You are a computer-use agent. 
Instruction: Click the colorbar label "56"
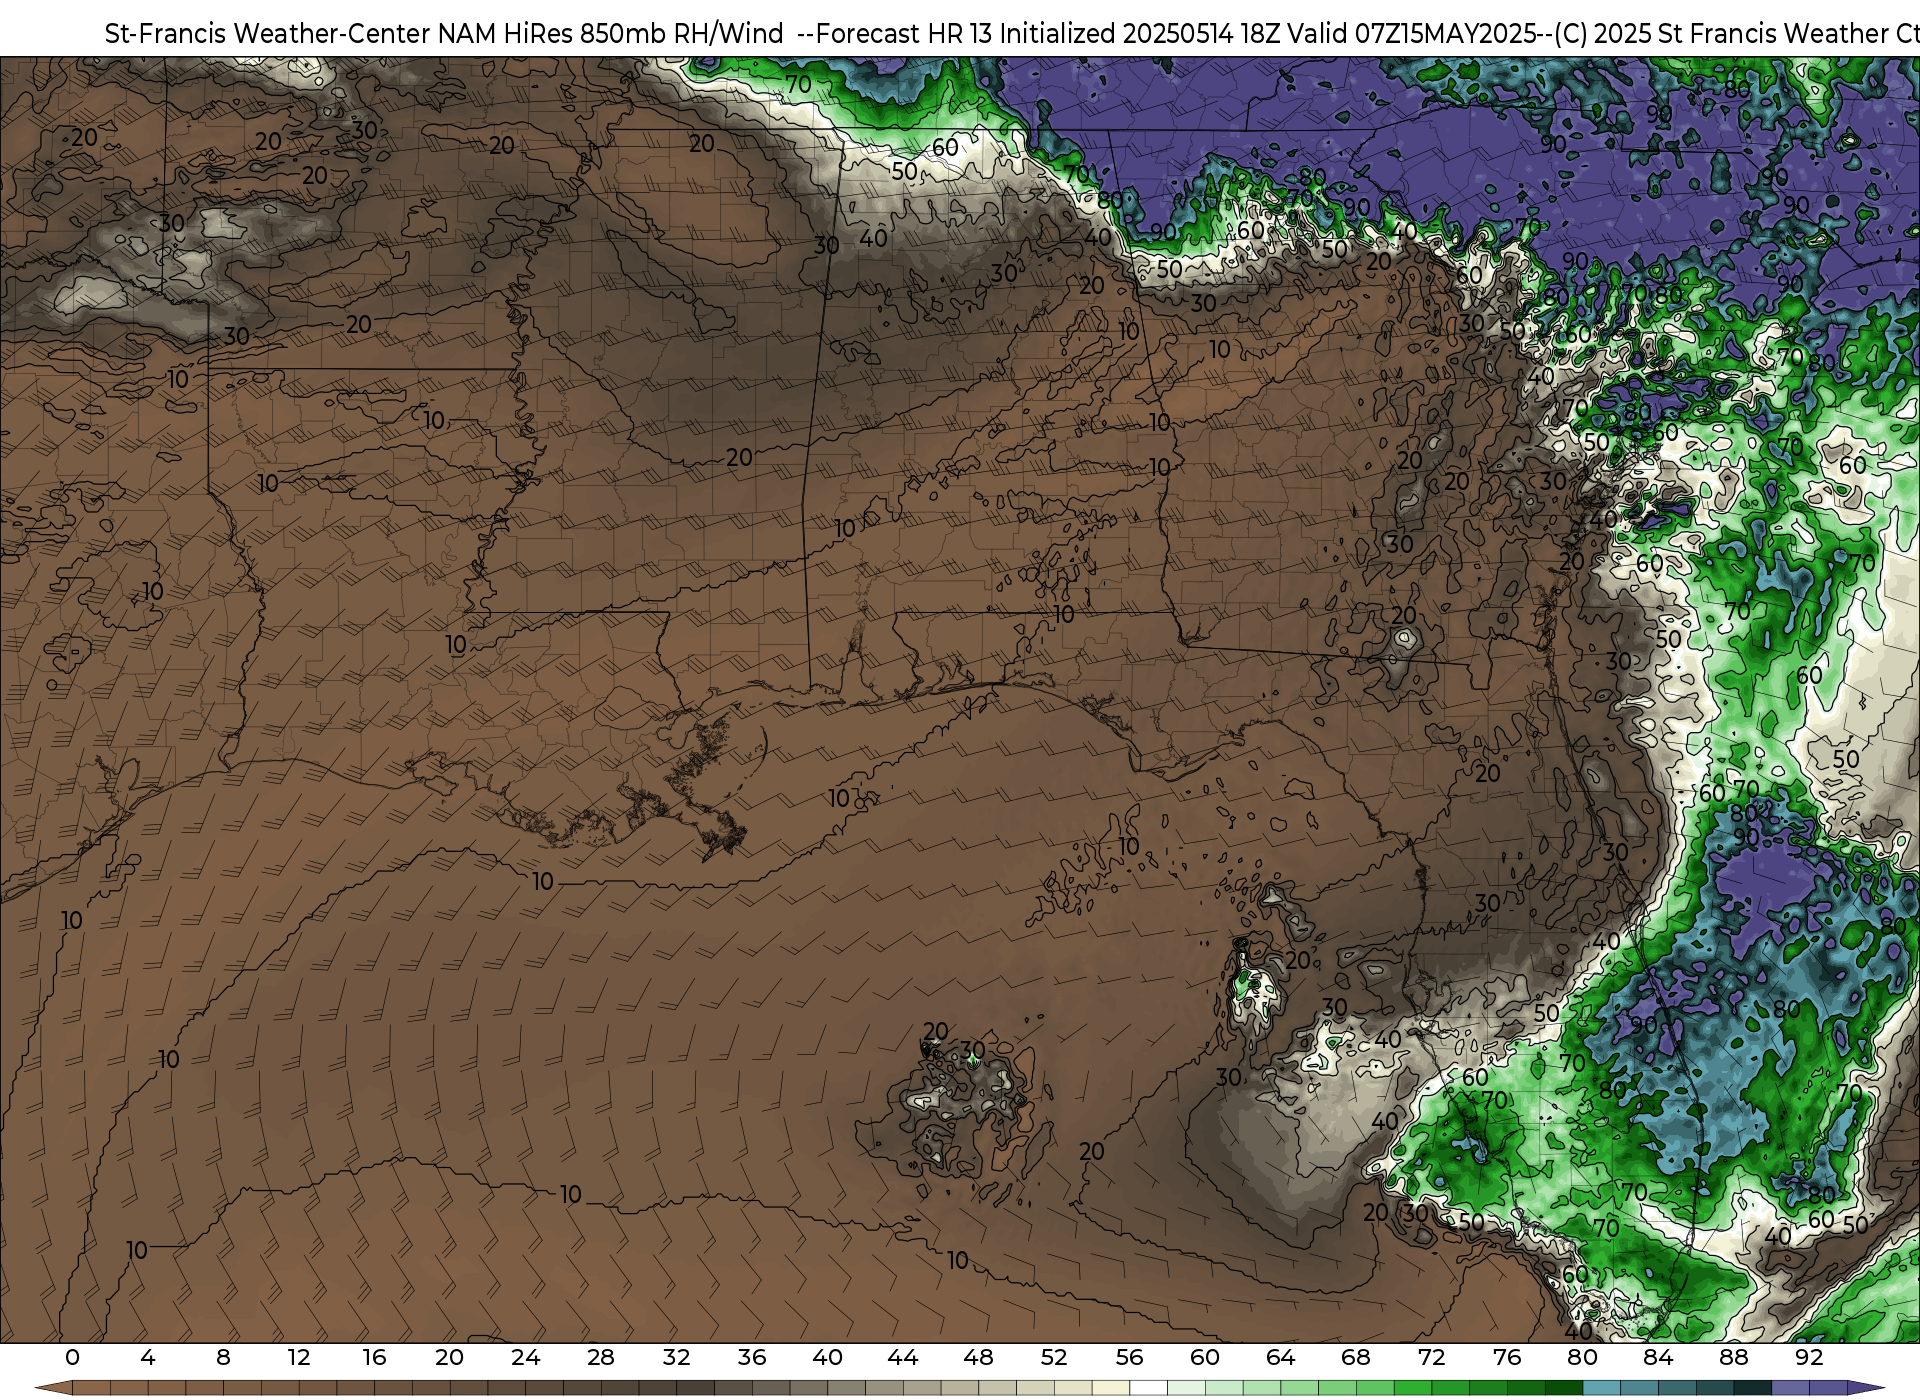(x=1129, y=1357)
